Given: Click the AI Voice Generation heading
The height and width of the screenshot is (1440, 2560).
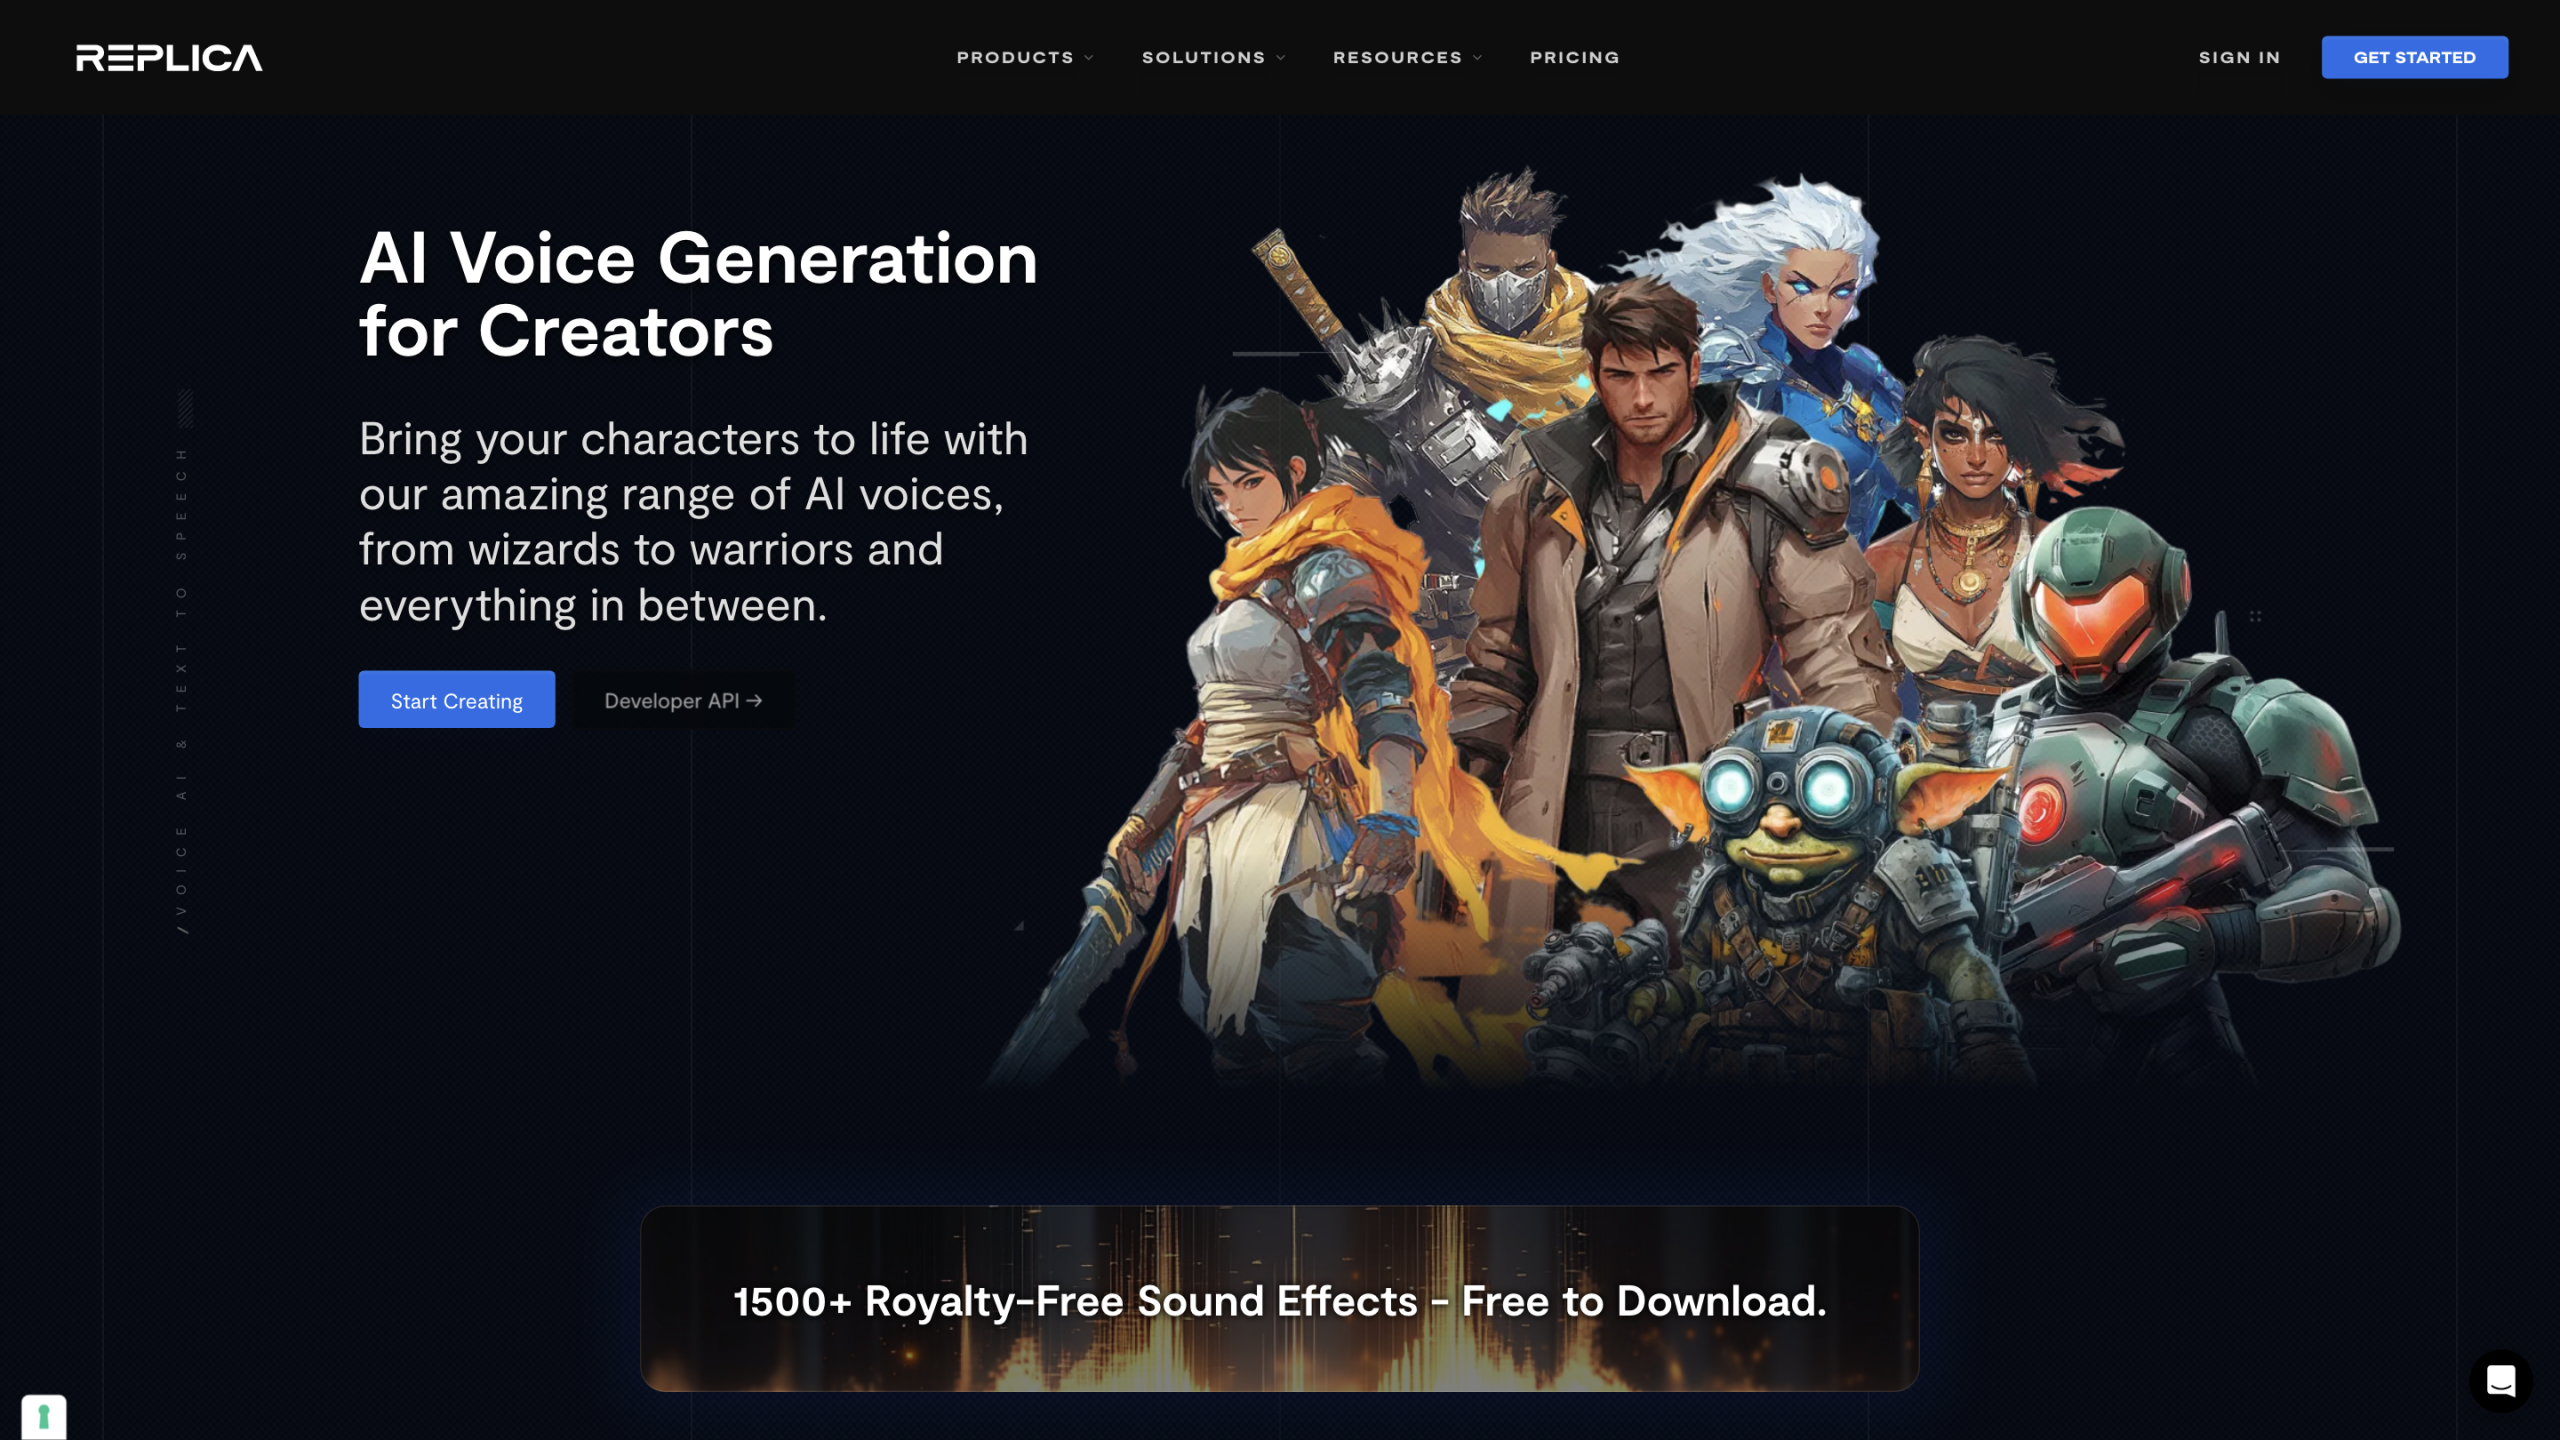Looking at the screenshot, I should tap(698, 294).
